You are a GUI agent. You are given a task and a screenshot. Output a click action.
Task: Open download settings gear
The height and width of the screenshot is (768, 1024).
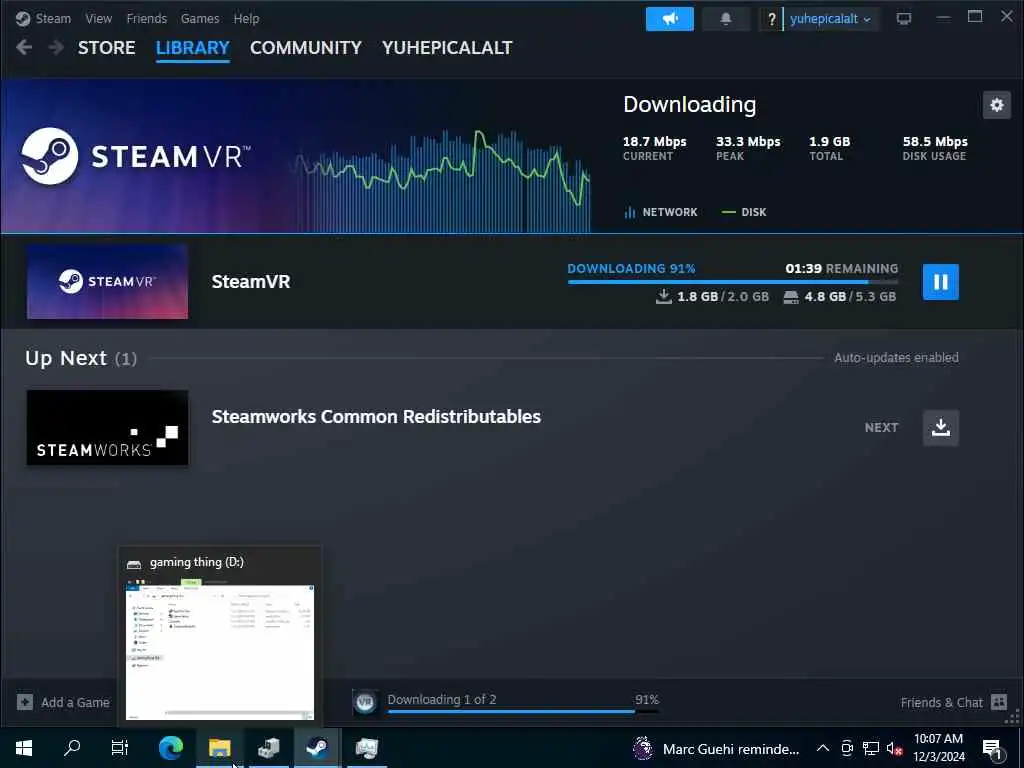pos(997,104)
